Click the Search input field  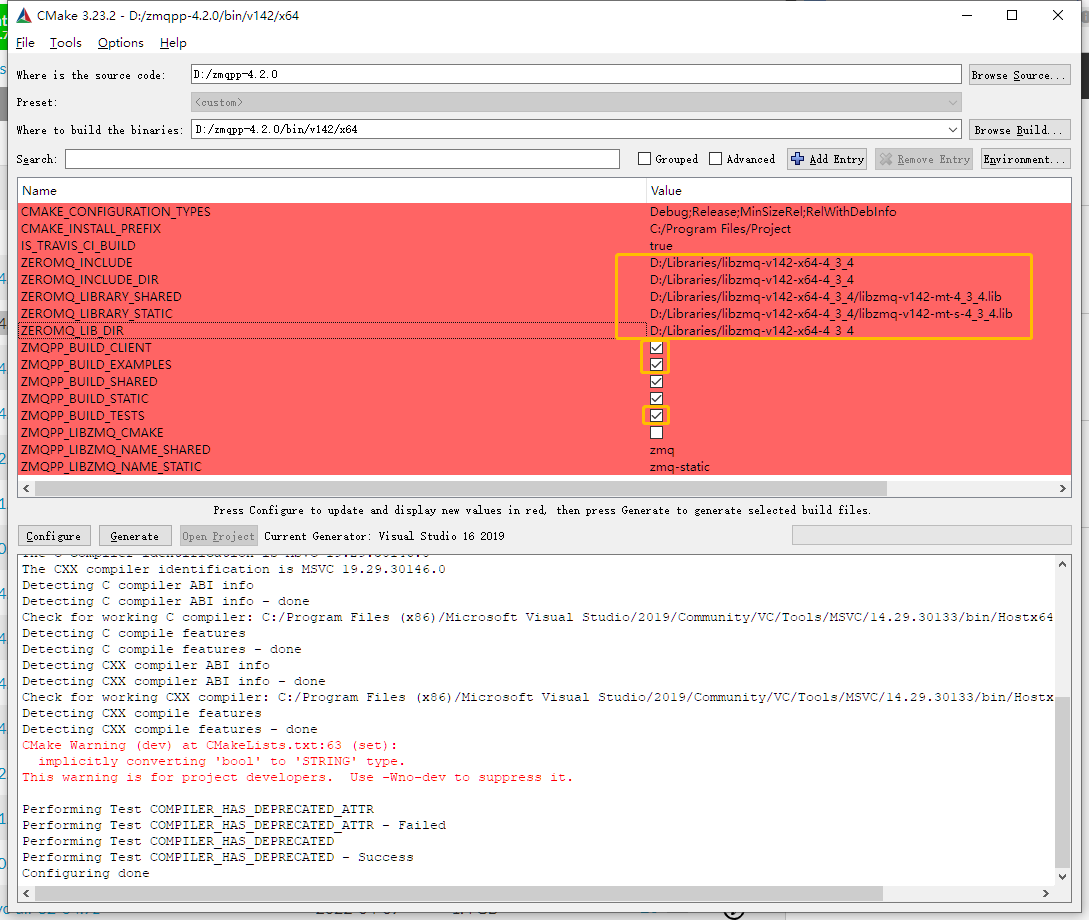[x=342, y=159]
